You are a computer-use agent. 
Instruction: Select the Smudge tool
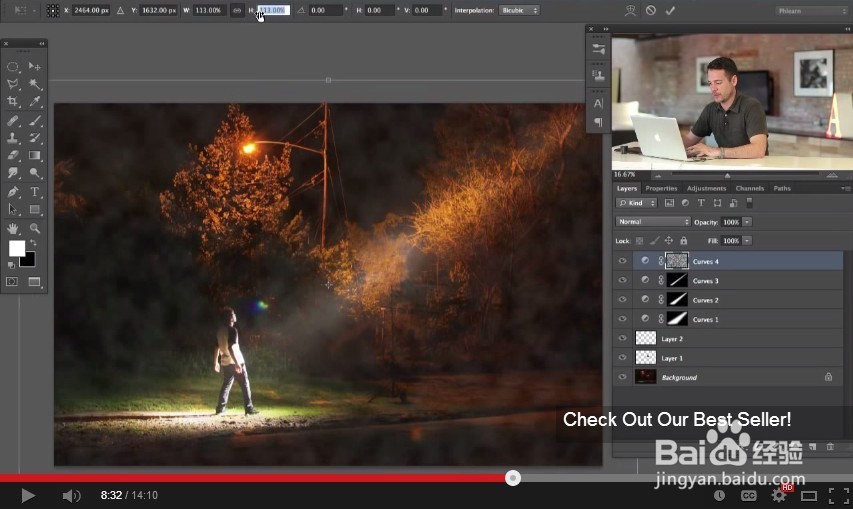(x=13, y=173)
